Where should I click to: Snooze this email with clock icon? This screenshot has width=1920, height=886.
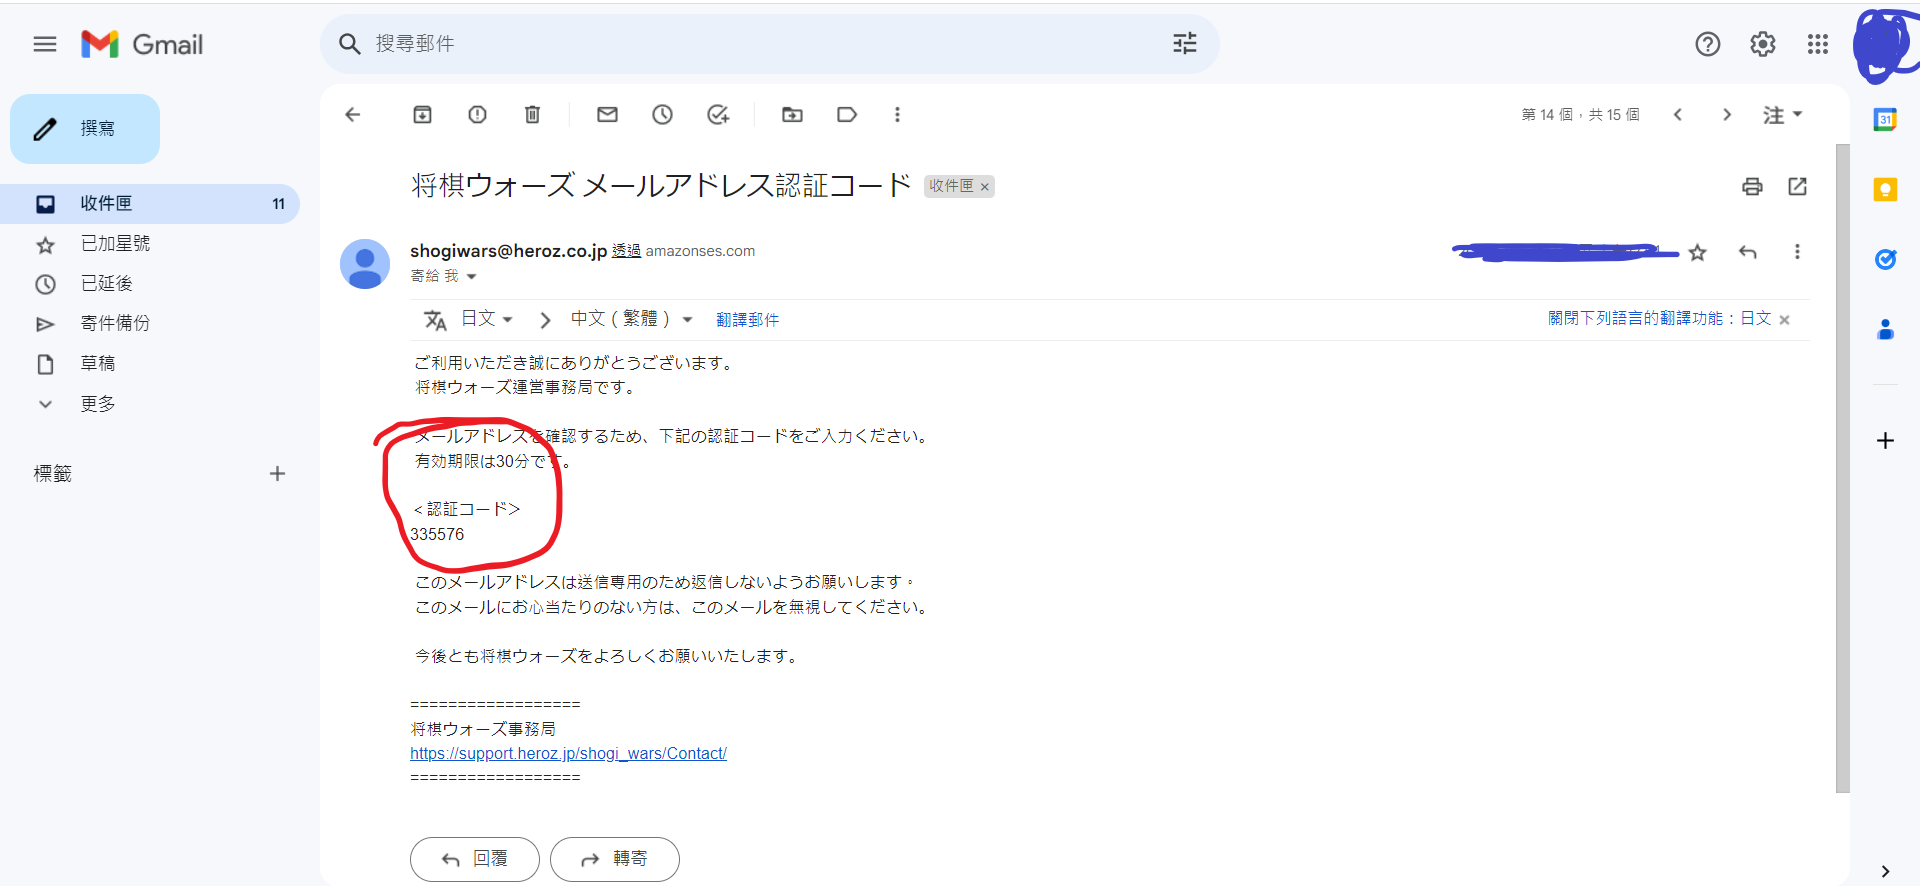[663, 115]
